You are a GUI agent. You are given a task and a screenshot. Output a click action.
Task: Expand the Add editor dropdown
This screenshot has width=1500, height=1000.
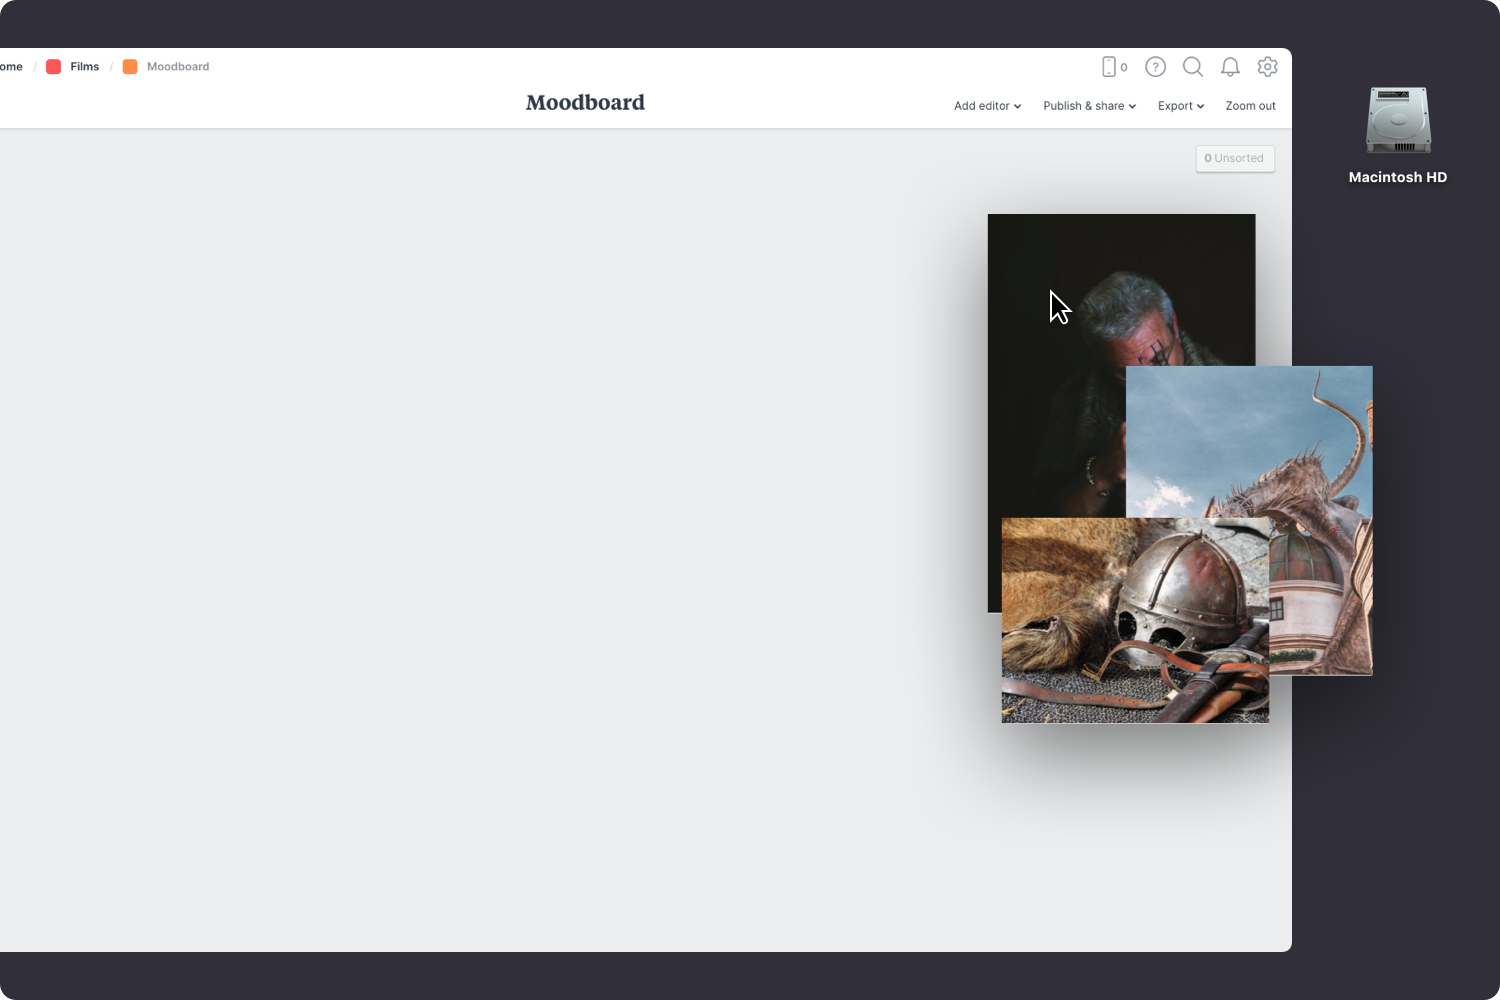pos(987,106)
